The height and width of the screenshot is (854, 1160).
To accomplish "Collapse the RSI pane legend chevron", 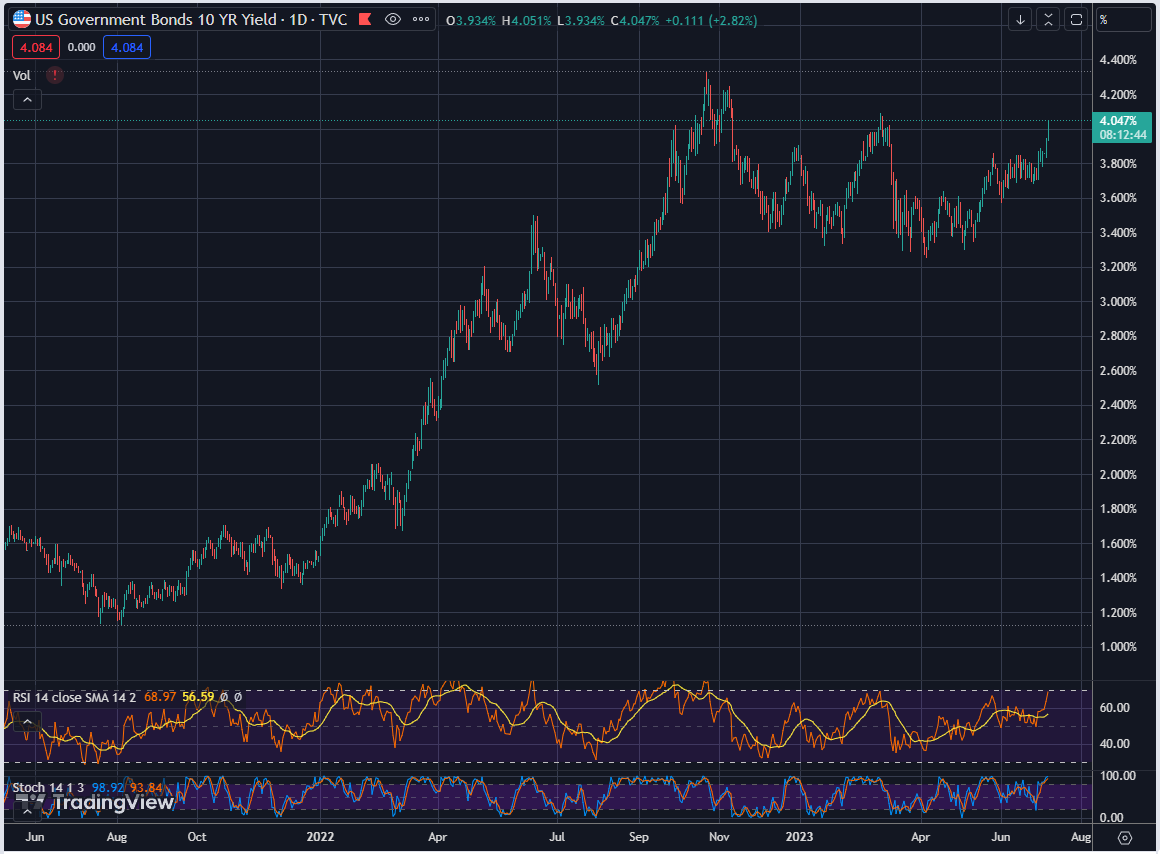I will point(27,722).
